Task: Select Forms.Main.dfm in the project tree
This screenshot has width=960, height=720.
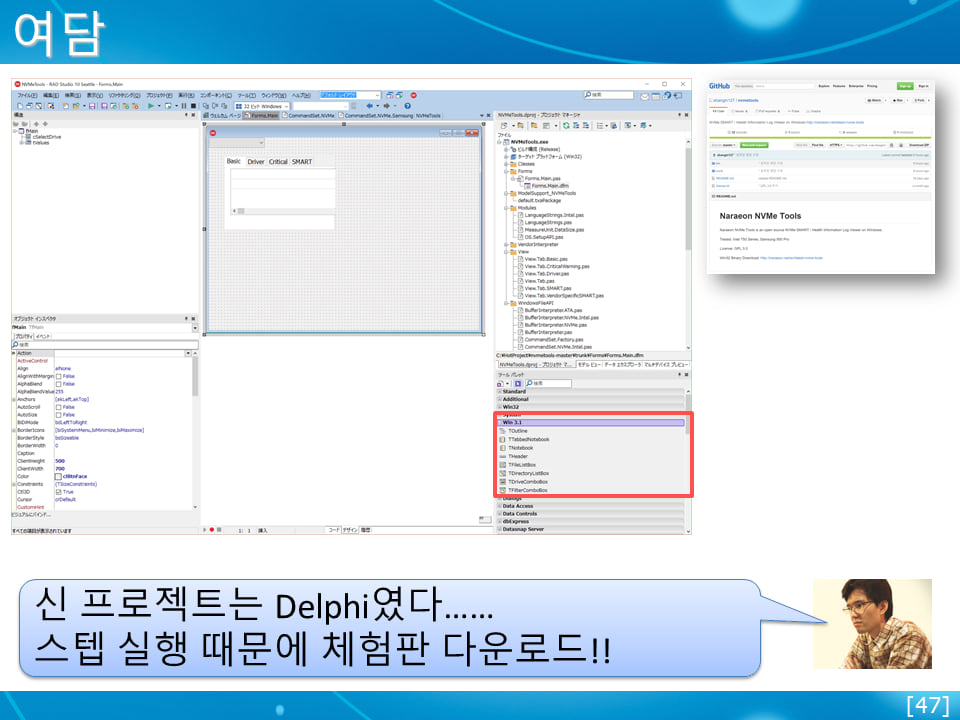Action: click(x=547, y=186)
